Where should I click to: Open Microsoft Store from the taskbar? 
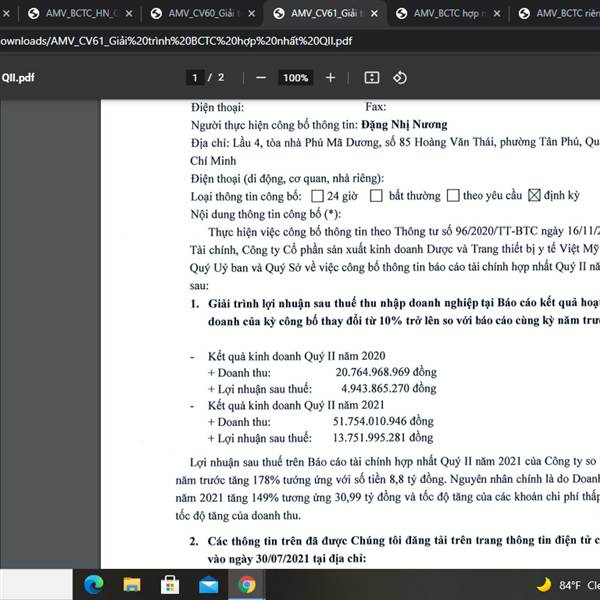coord(170,585)
